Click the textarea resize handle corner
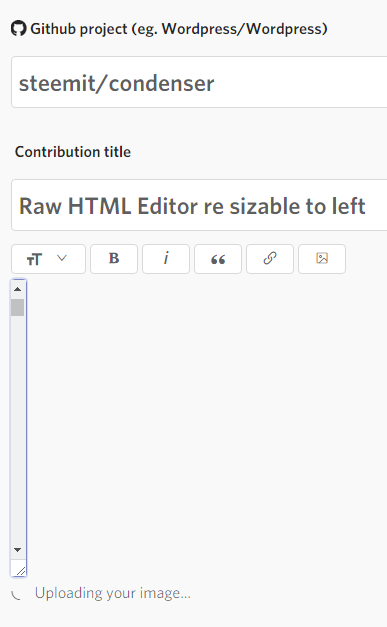 (20, 570)
